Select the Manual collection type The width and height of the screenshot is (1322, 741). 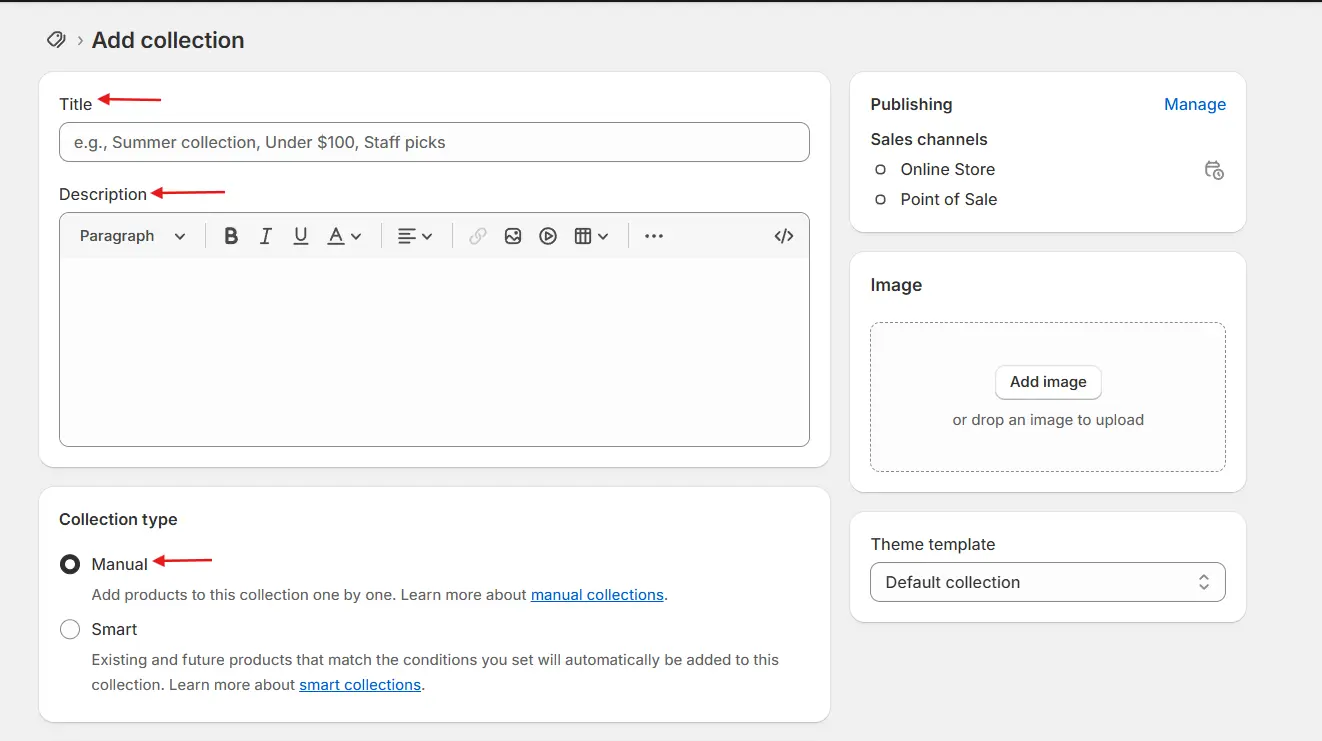(x=70, y=564)
